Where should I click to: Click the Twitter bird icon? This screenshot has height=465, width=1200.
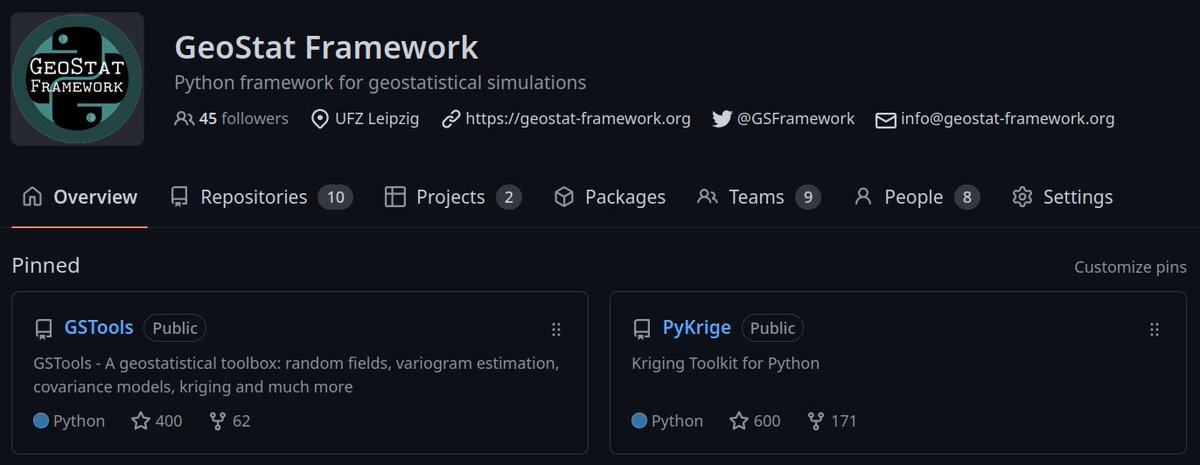click(x=722, y=119)
